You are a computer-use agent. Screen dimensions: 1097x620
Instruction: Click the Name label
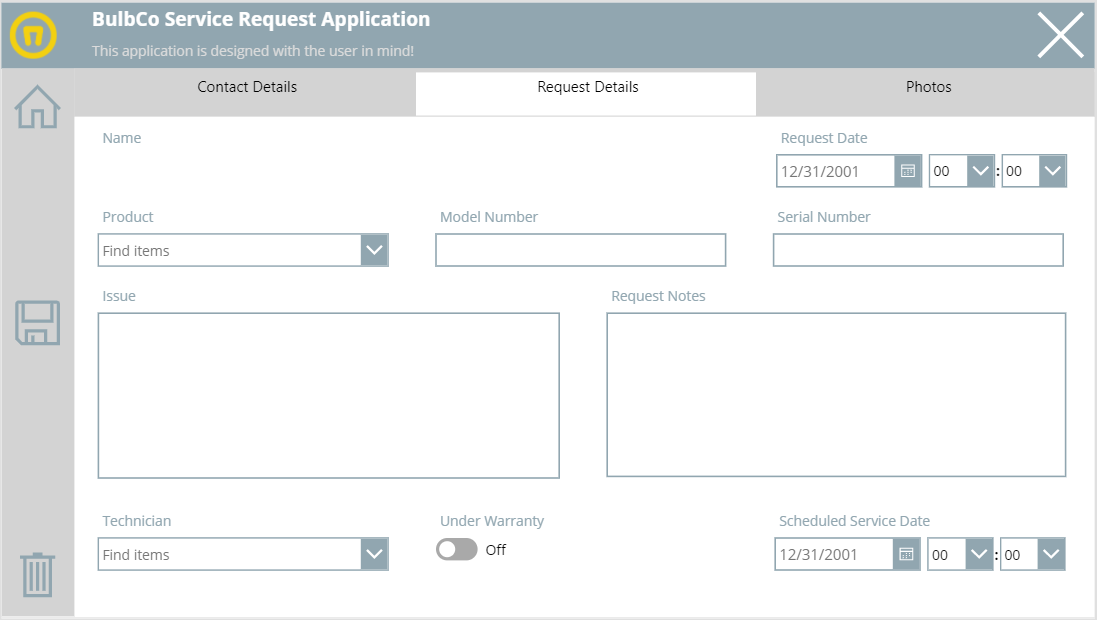122,138
